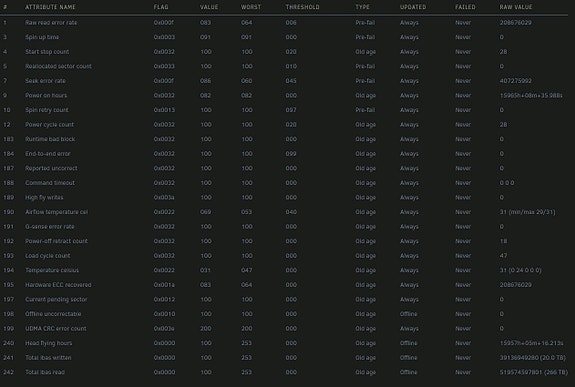
Task: Click raw value 18 in Power-off retract count row
Action: click(503, 241)
